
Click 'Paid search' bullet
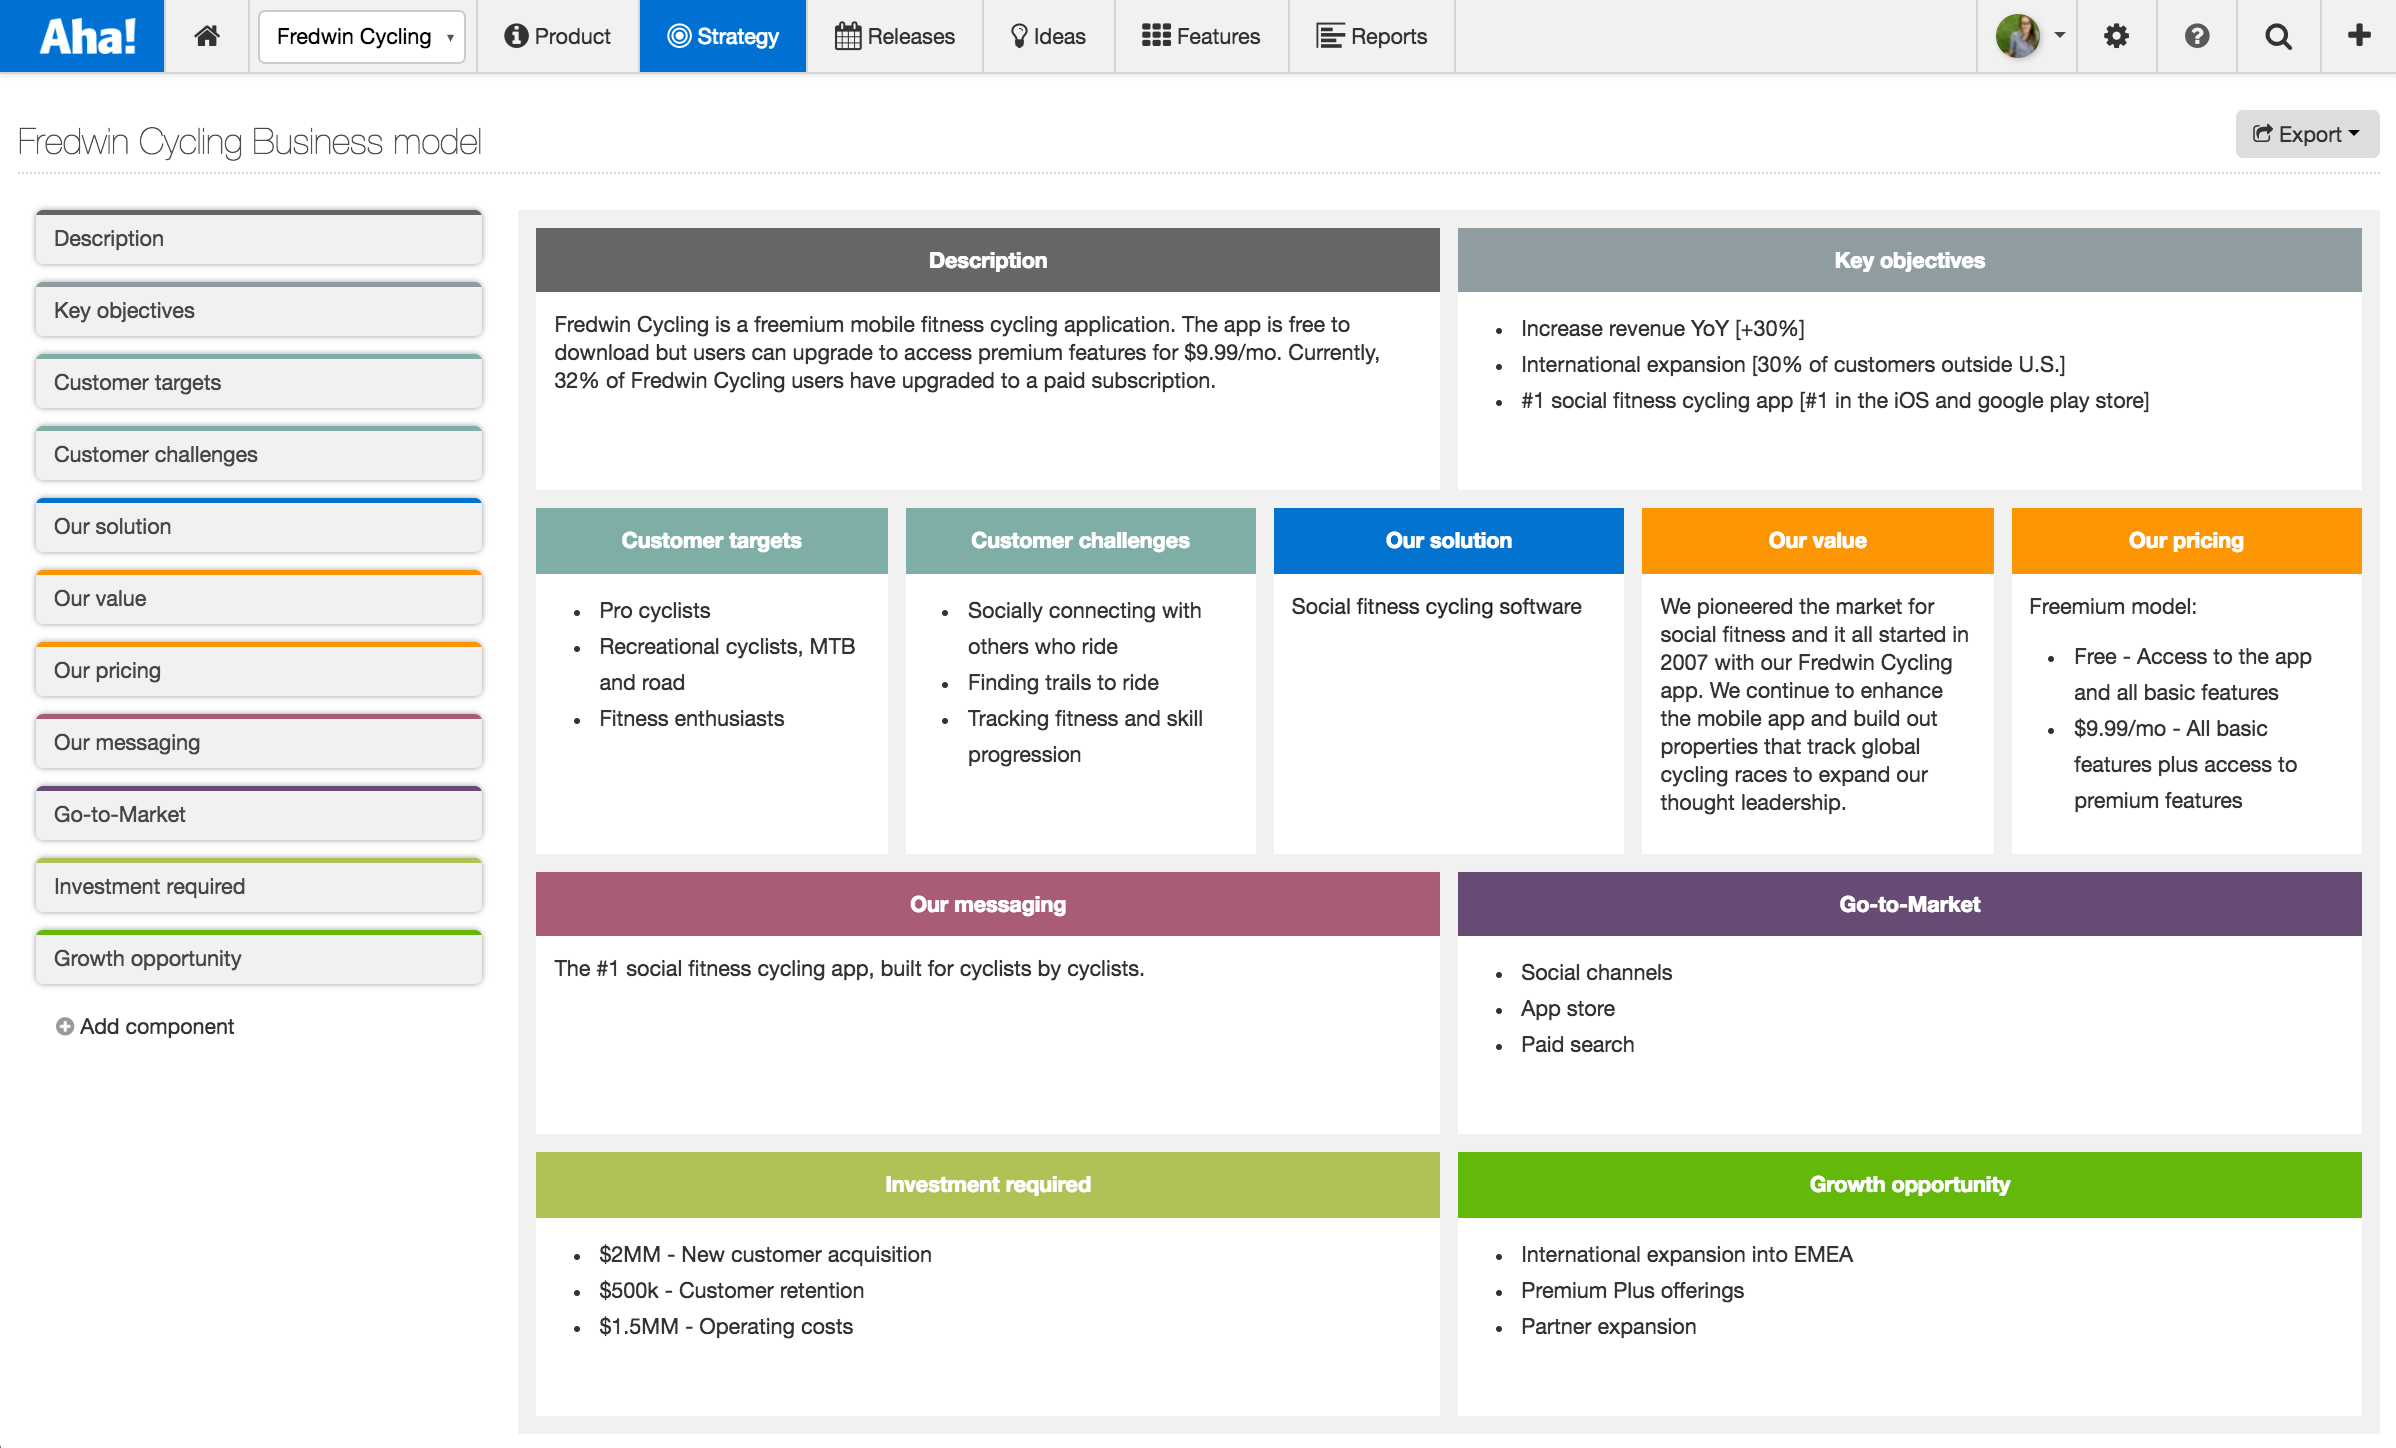point(1577,1044)
